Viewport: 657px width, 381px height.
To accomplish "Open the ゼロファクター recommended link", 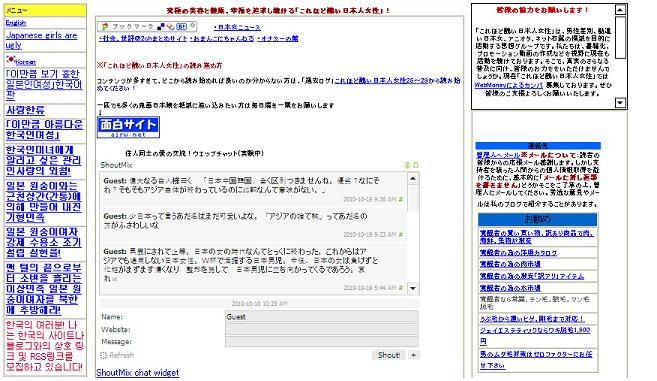I will click(536, 360).
